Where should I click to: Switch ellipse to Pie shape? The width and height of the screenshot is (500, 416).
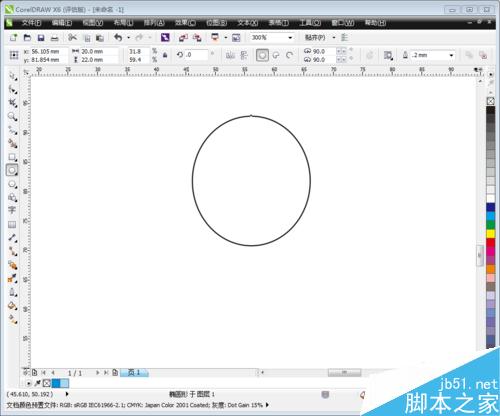point(276,55)
